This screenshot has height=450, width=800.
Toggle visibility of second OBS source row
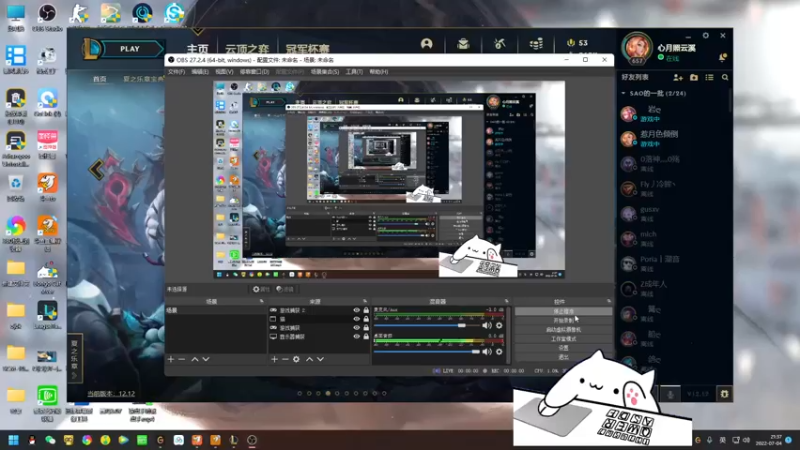coord(357,319)
